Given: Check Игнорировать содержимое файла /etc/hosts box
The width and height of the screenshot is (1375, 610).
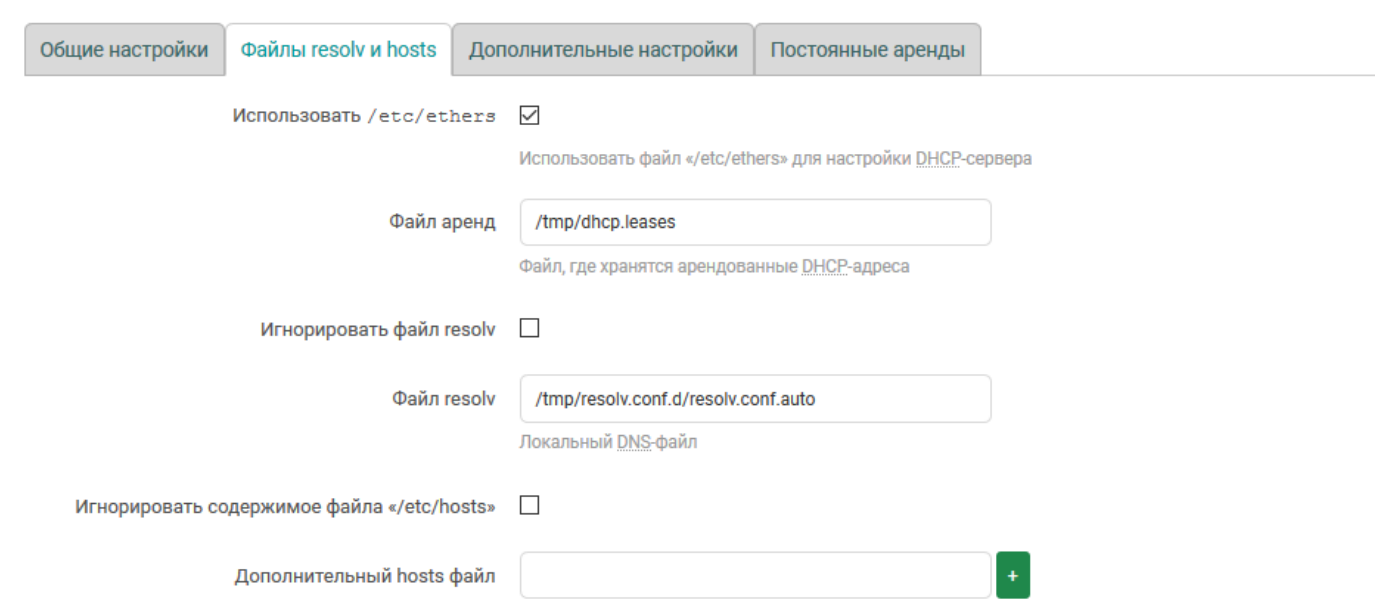Looking at the screenshot, I should [x=530, y=505].
